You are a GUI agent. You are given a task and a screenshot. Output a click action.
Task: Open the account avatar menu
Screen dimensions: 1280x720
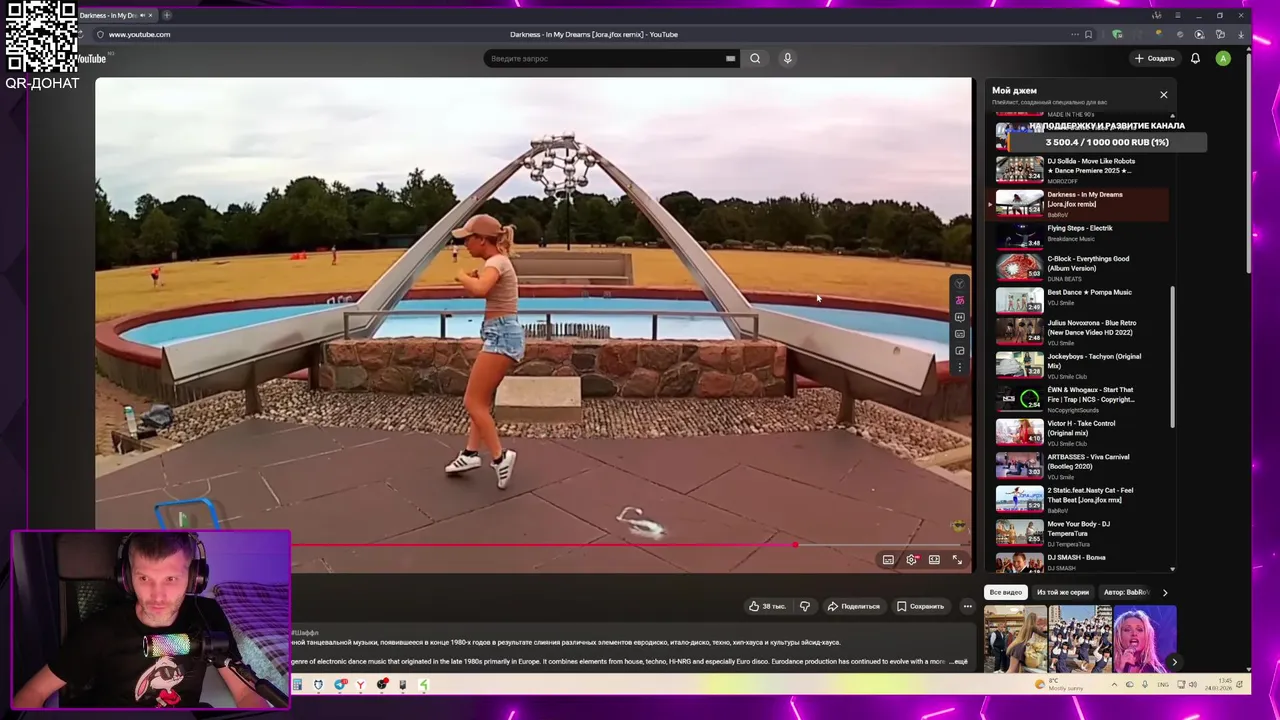[x=1223, y=58]
